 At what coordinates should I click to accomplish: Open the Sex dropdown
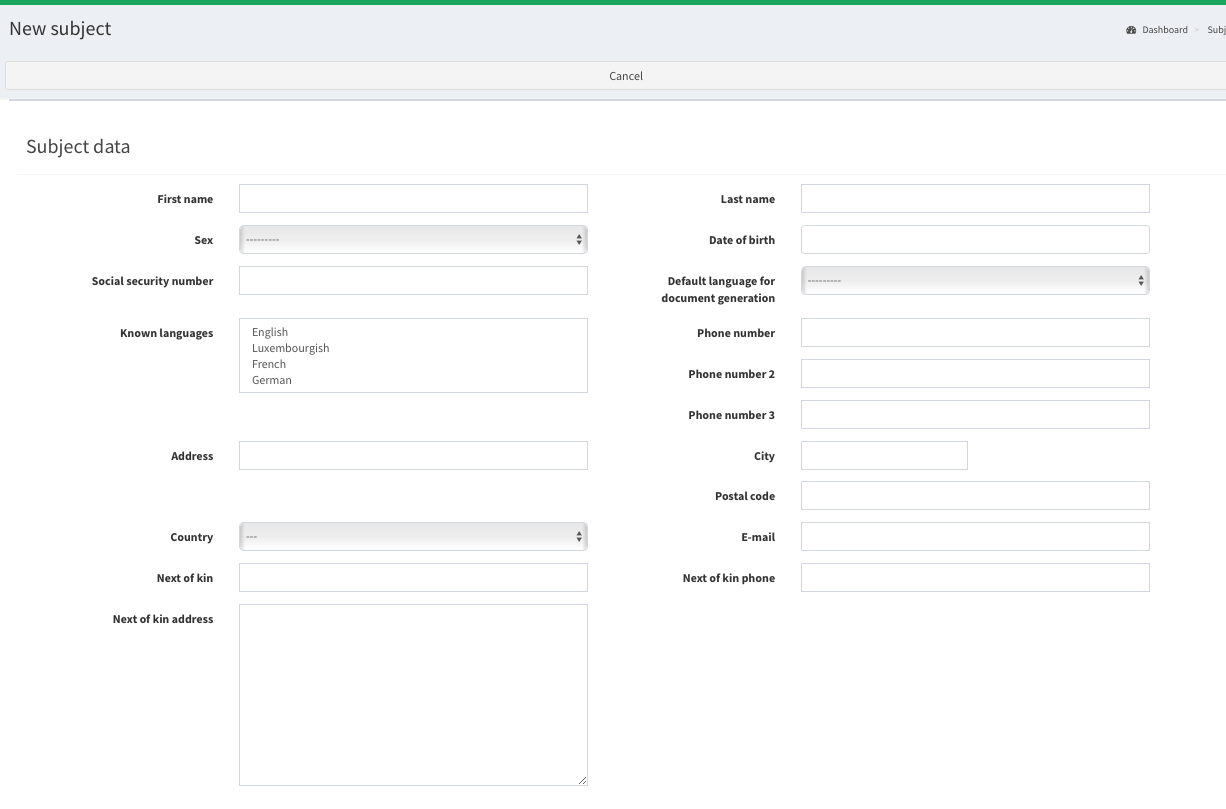click(412, 240)
